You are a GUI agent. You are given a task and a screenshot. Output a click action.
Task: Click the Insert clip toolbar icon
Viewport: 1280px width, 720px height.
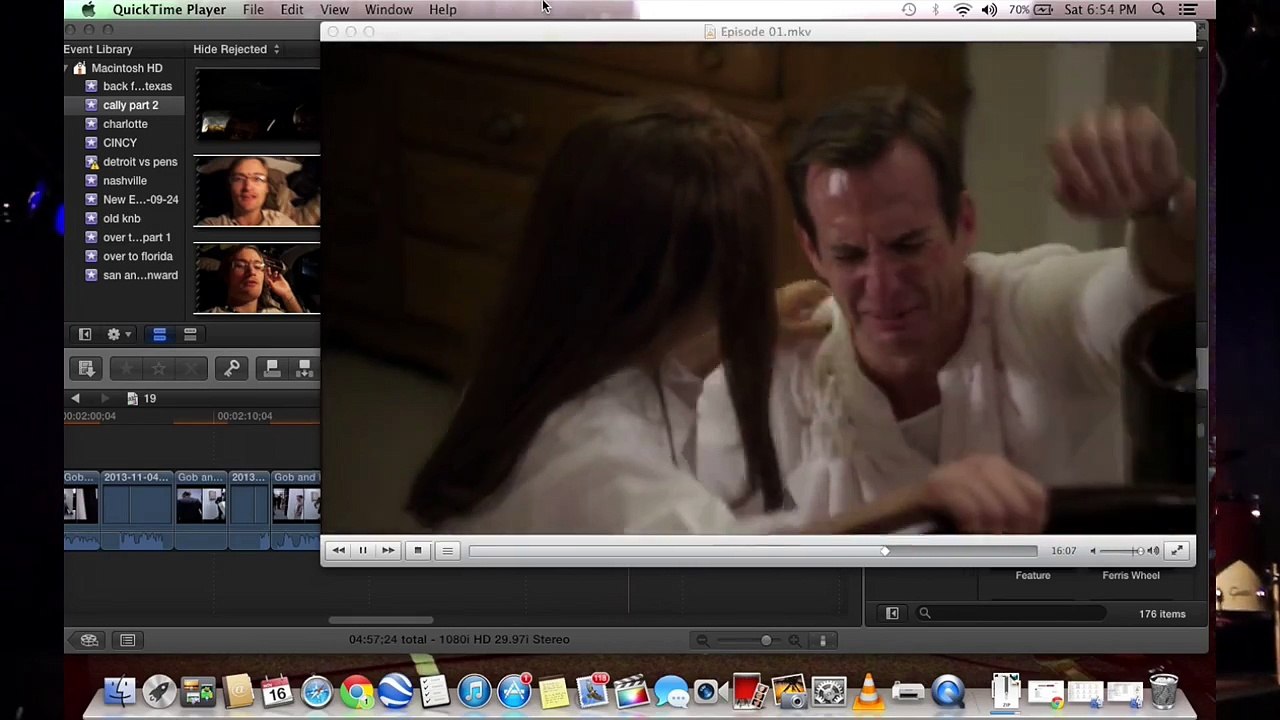(305, 369)
